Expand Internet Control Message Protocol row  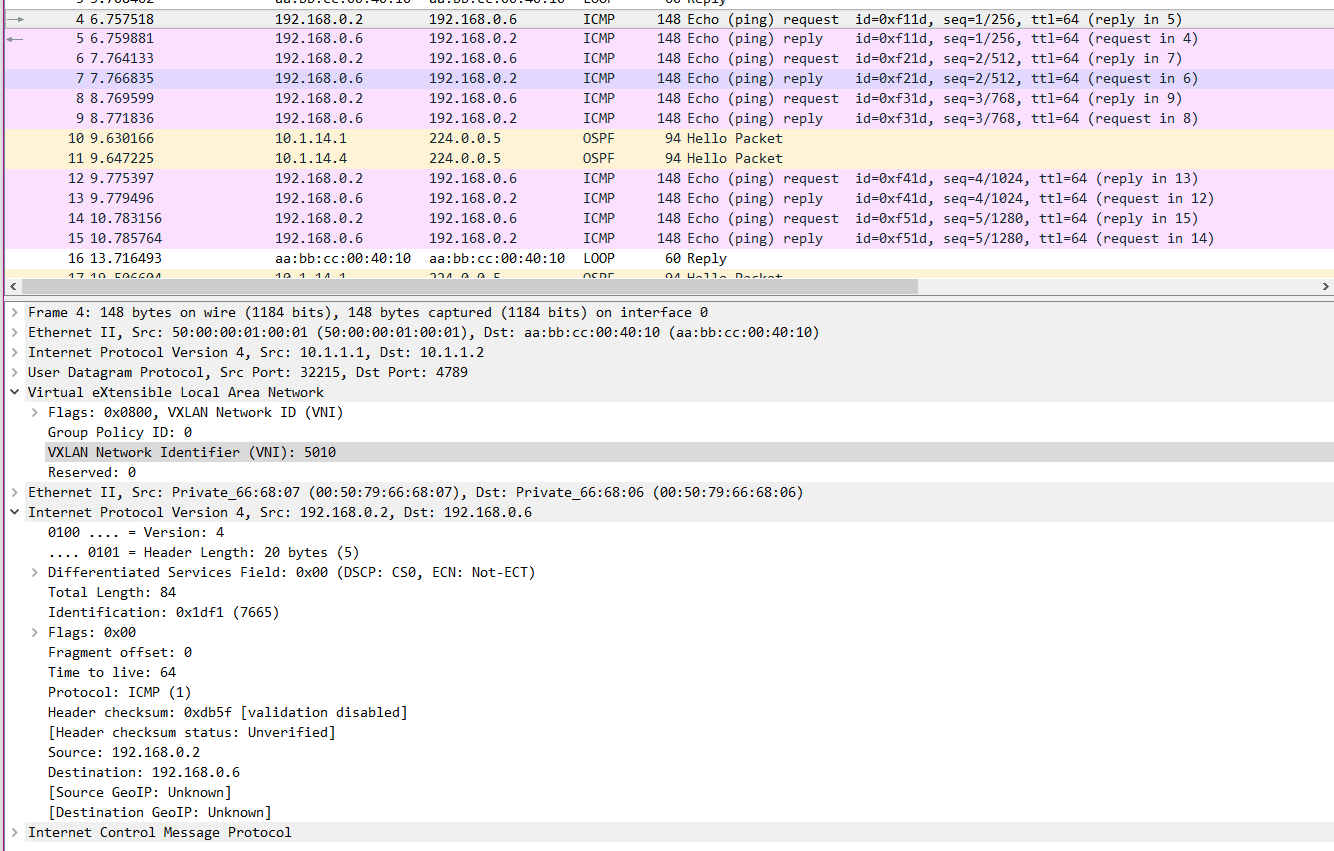click(x=14, y=832)
